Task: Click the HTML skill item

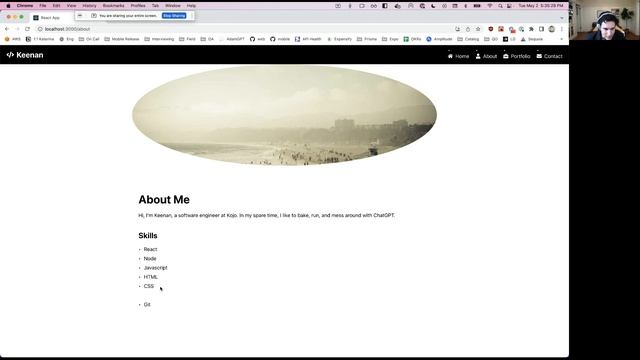Action: pyautogui.click(x=151, y=277)
